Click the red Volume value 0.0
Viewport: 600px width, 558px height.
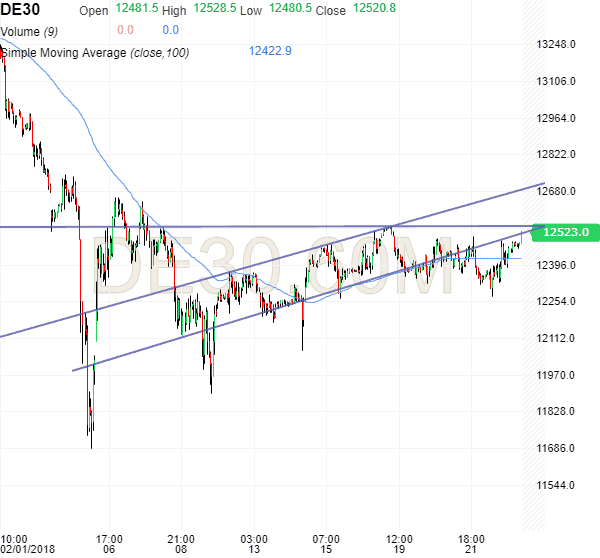(x=125, y=30)
